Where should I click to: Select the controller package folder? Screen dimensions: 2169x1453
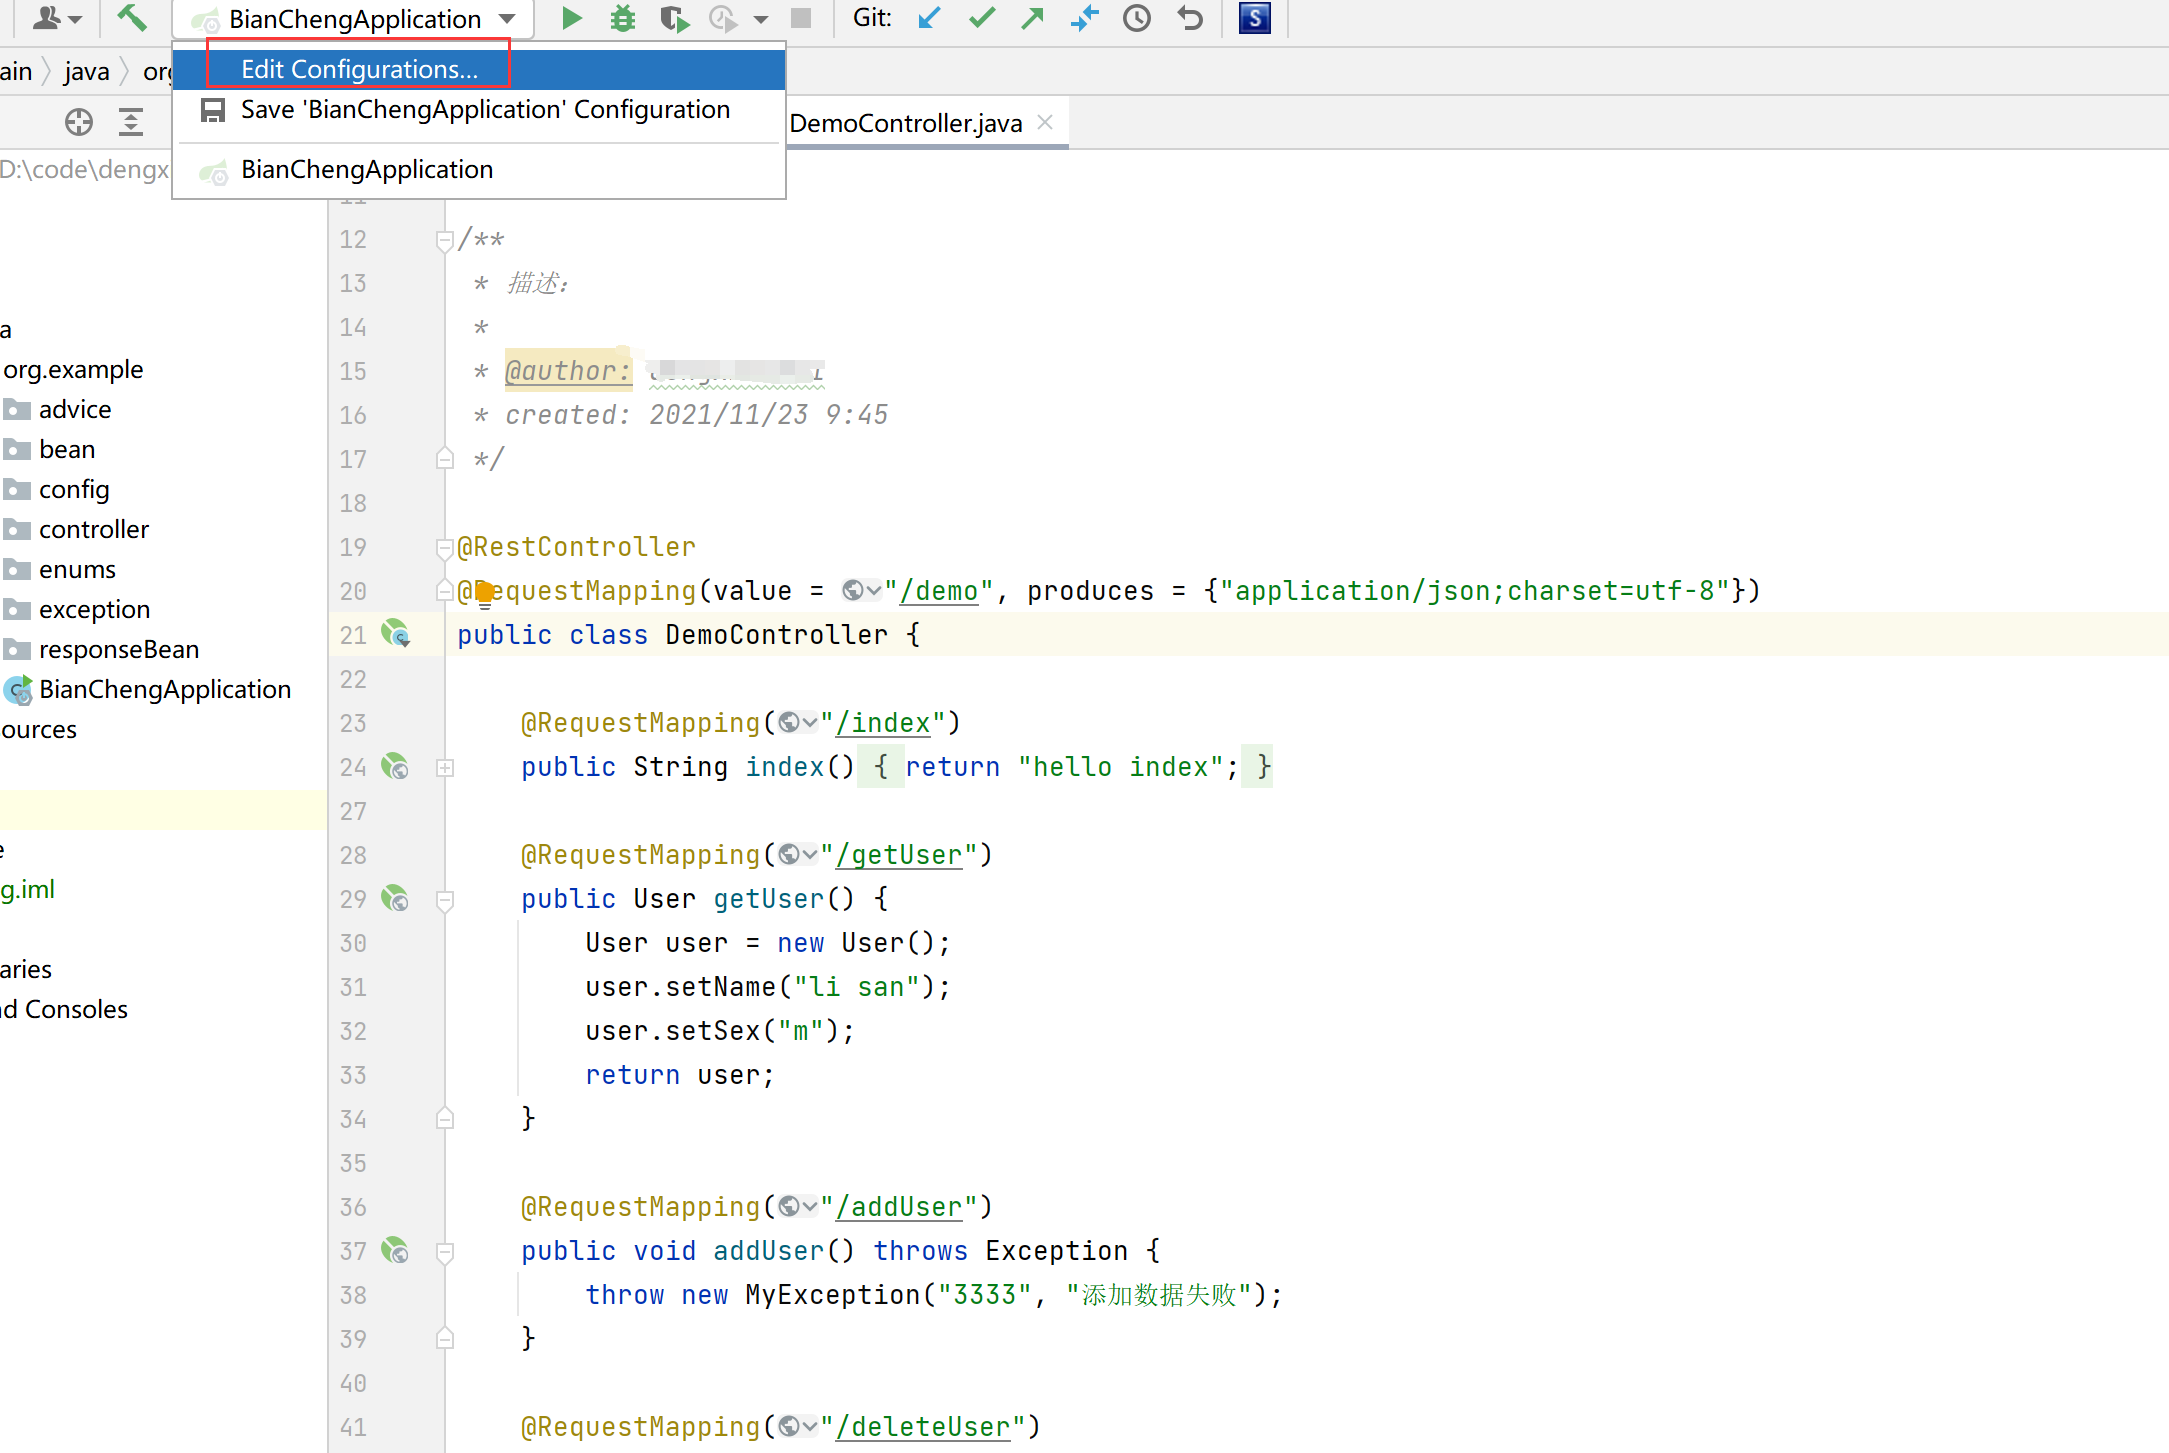pyautogui.click(x=93, y=529)
